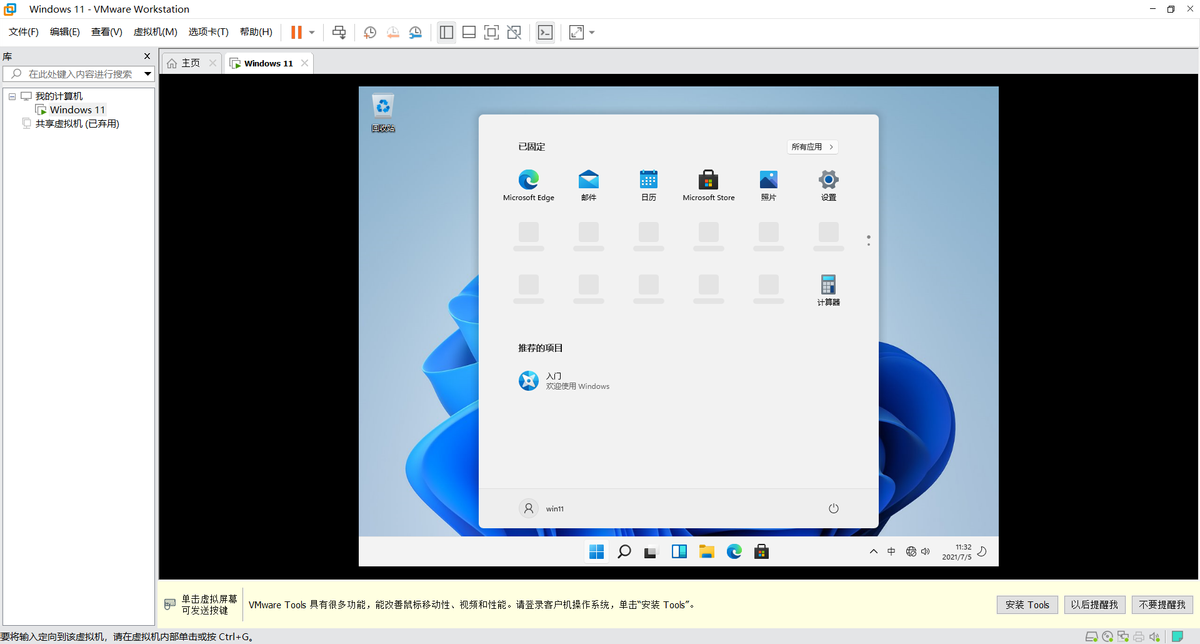Click the 所有应用 button

pyautogui.click(x=812, y=147)
